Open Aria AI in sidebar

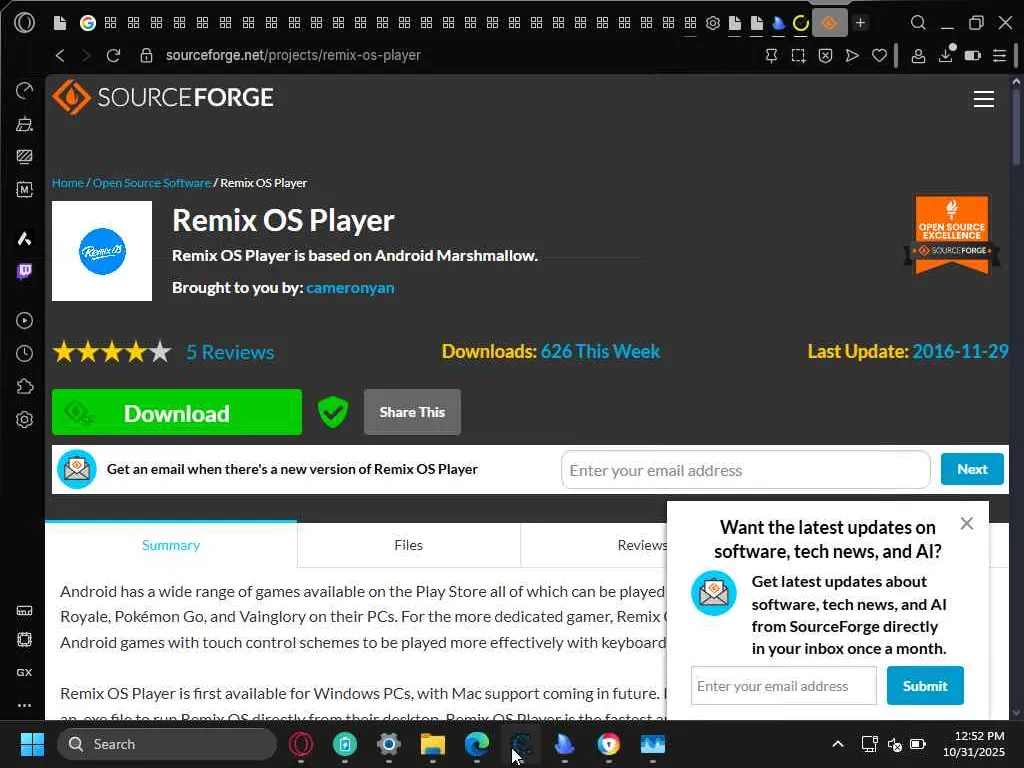coord(24,238)
